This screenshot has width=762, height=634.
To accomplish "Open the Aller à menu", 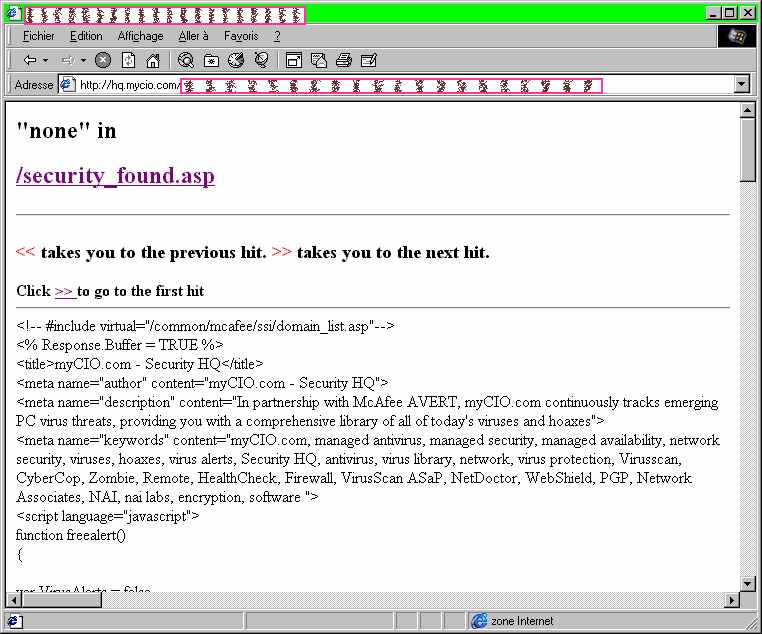I will (193, 36).
